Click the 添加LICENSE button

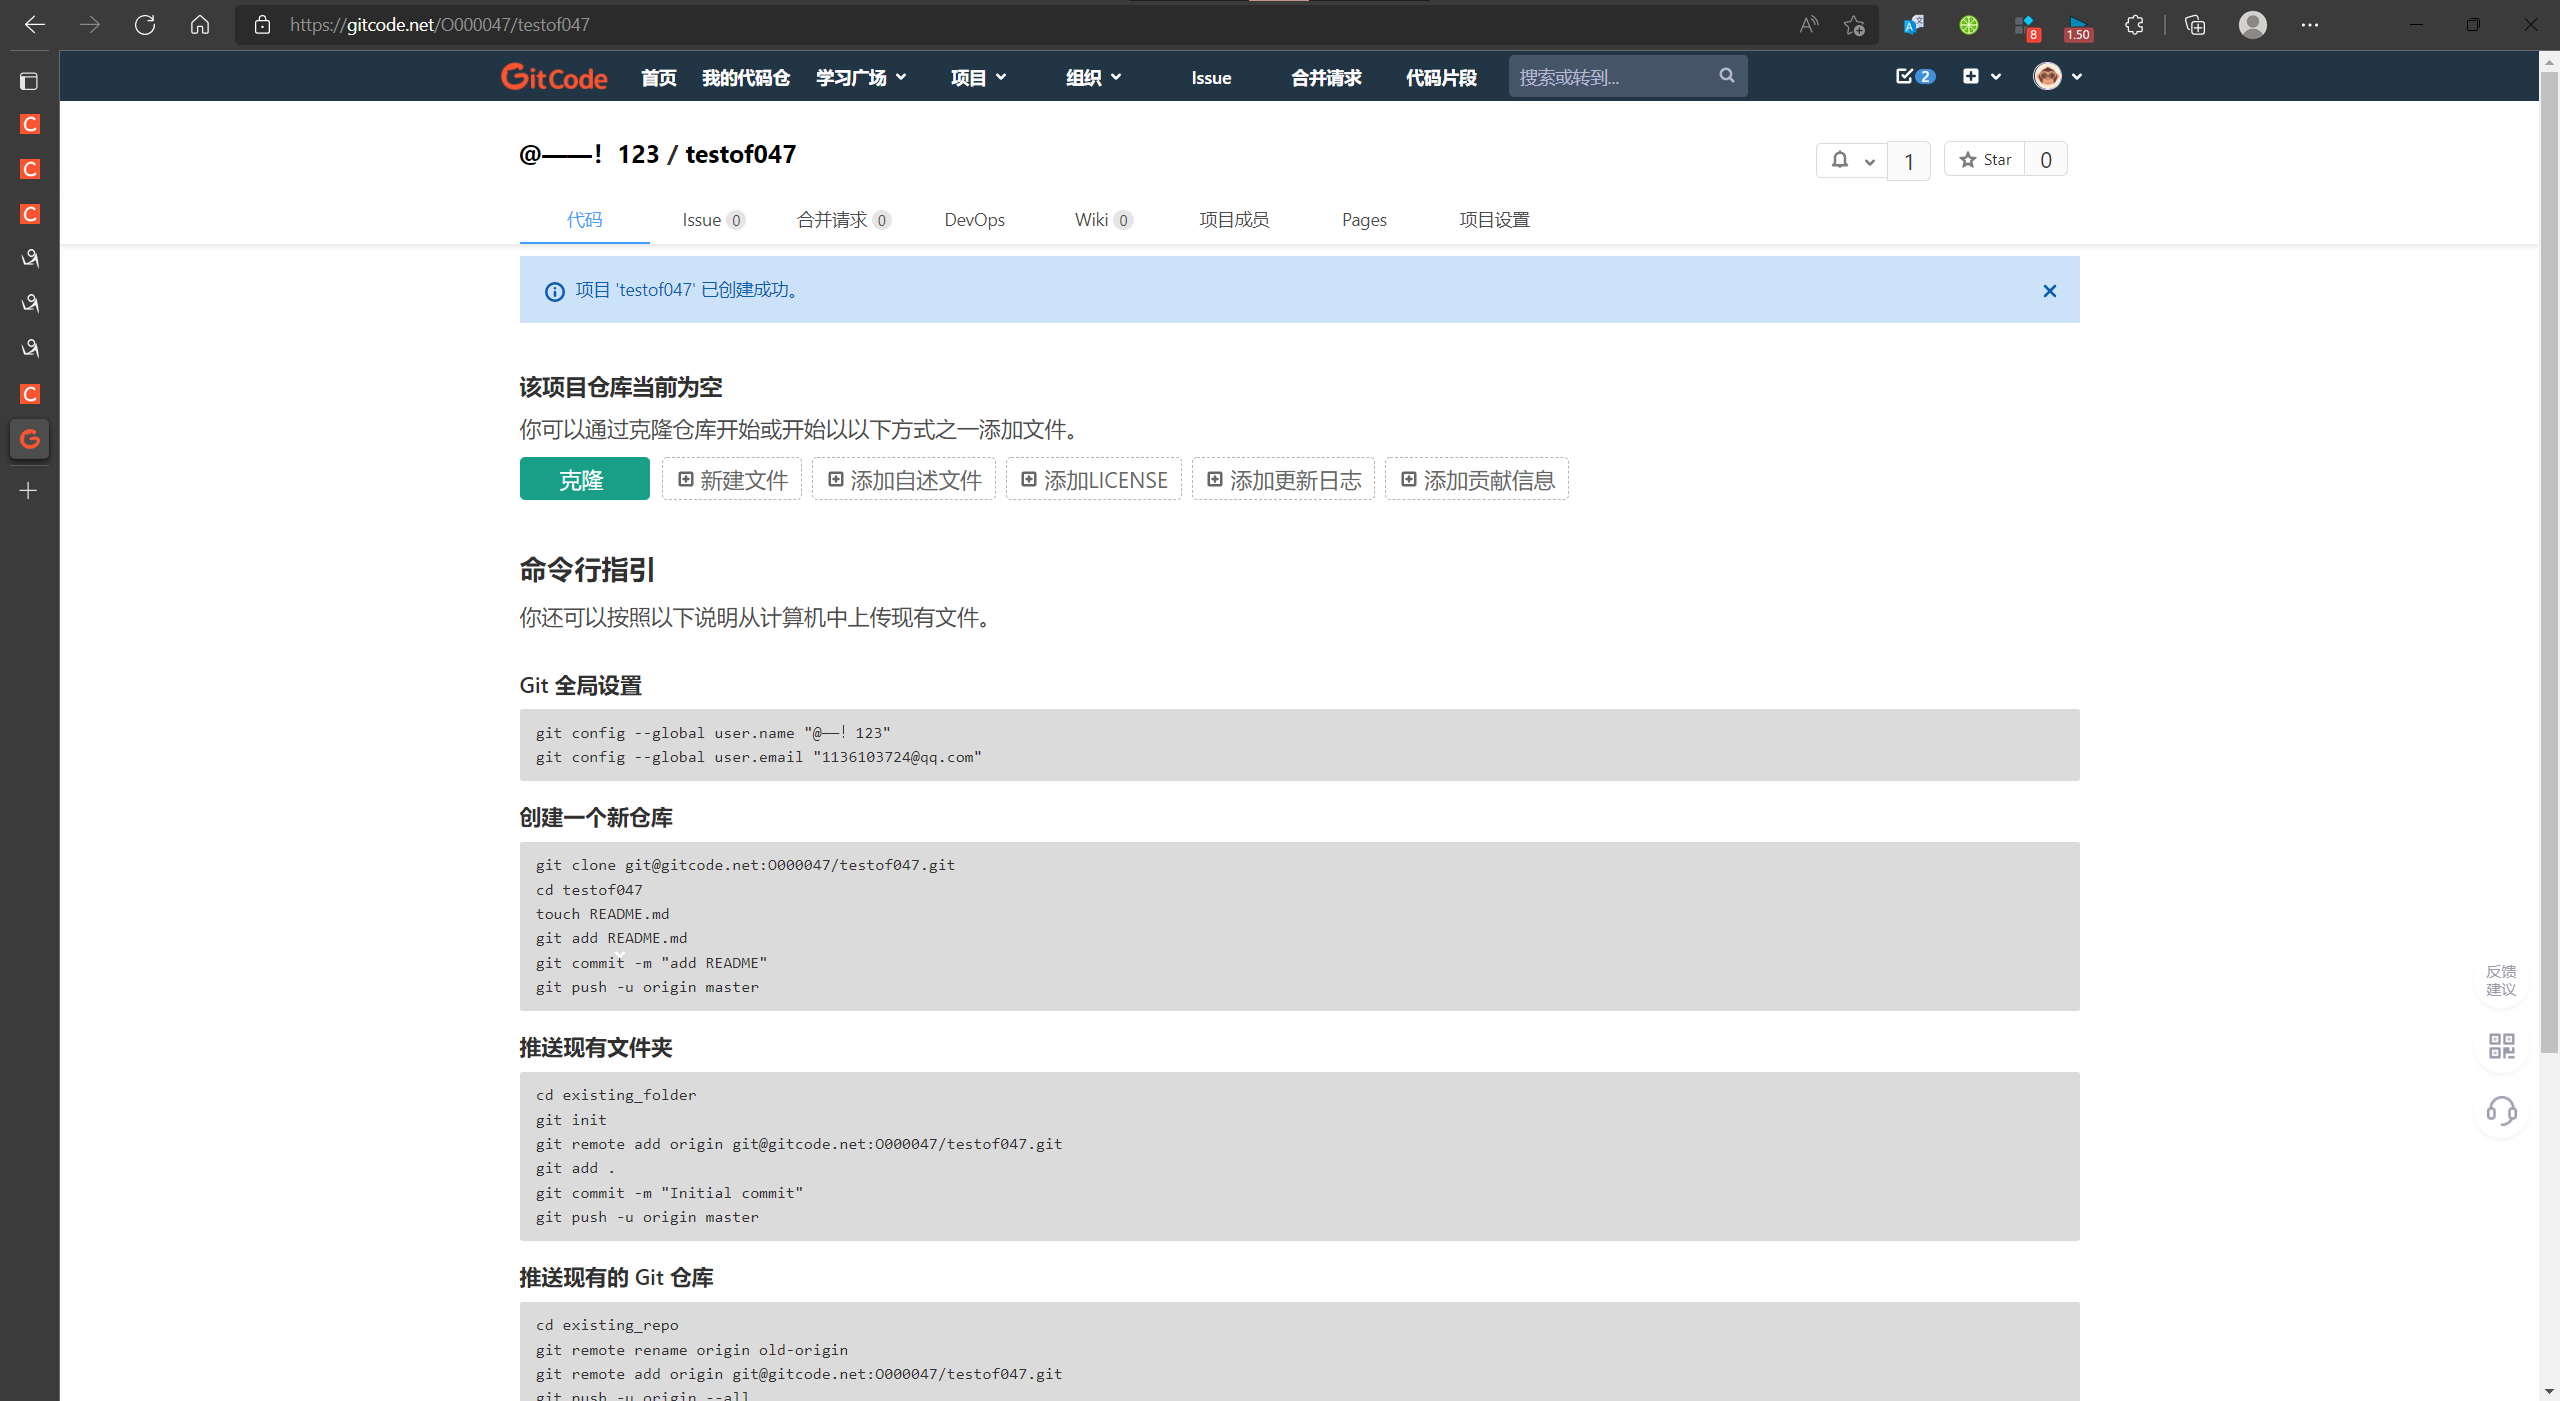click(x=1094, y=480)
